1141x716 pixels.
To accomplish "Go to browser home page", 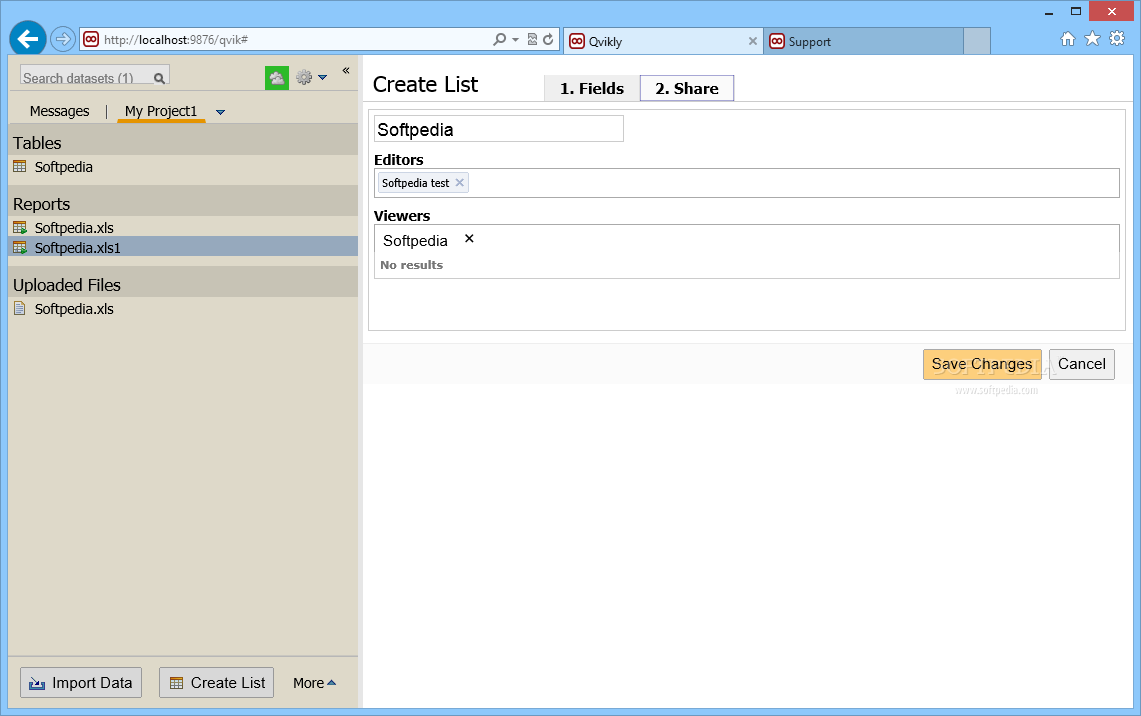I will tap(1068, 39).
